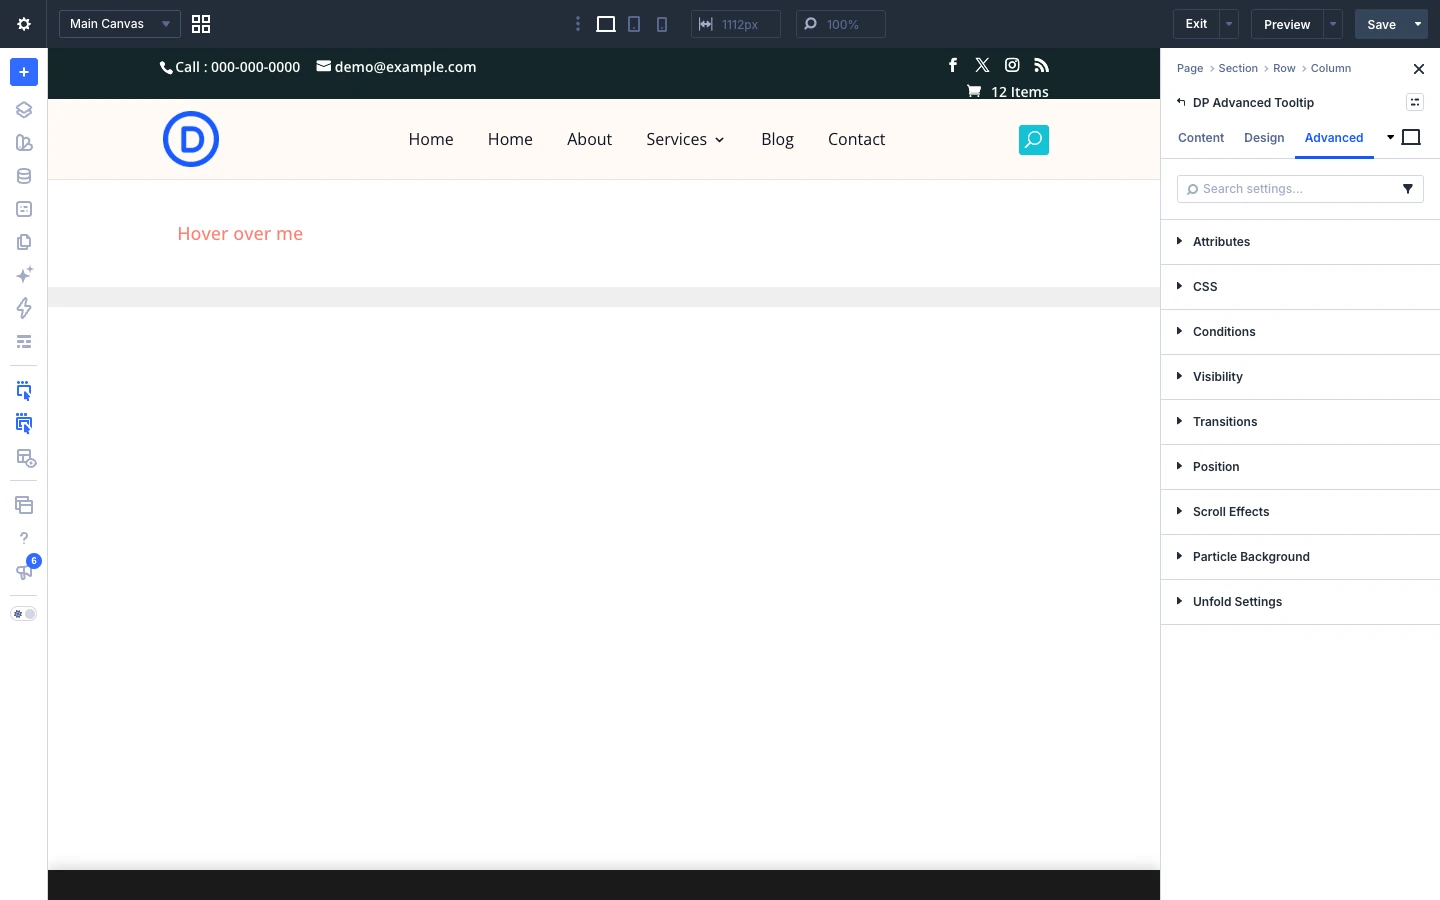Click the RSS feed icon
1440x900 pixels.
pyautogui.click(x=1041, y=65)
